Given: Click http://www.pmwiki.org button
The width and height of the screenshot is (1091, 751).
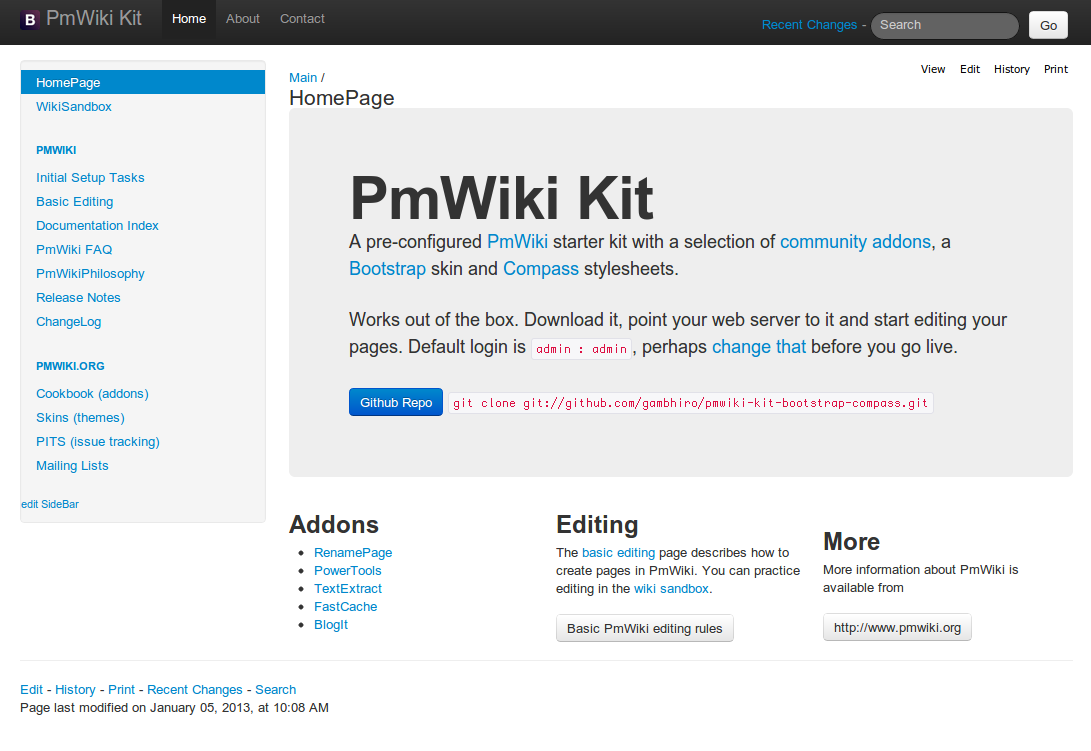Looking at the screenshot, I should [897, 628].
